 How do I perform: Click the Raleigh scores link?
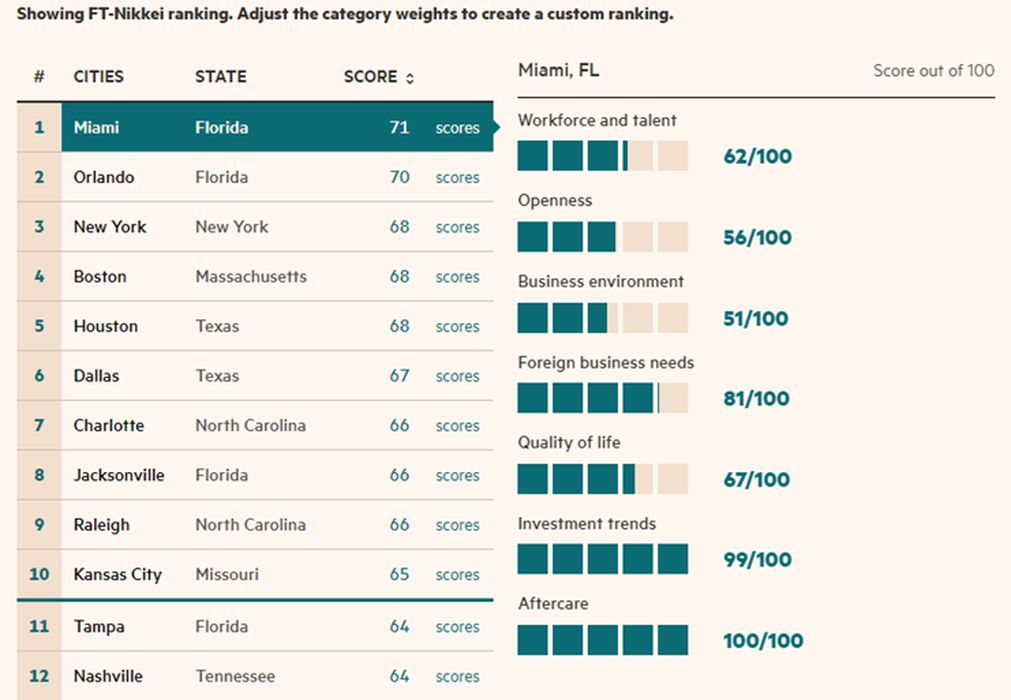pyautogui.click(x=457, y=525)
